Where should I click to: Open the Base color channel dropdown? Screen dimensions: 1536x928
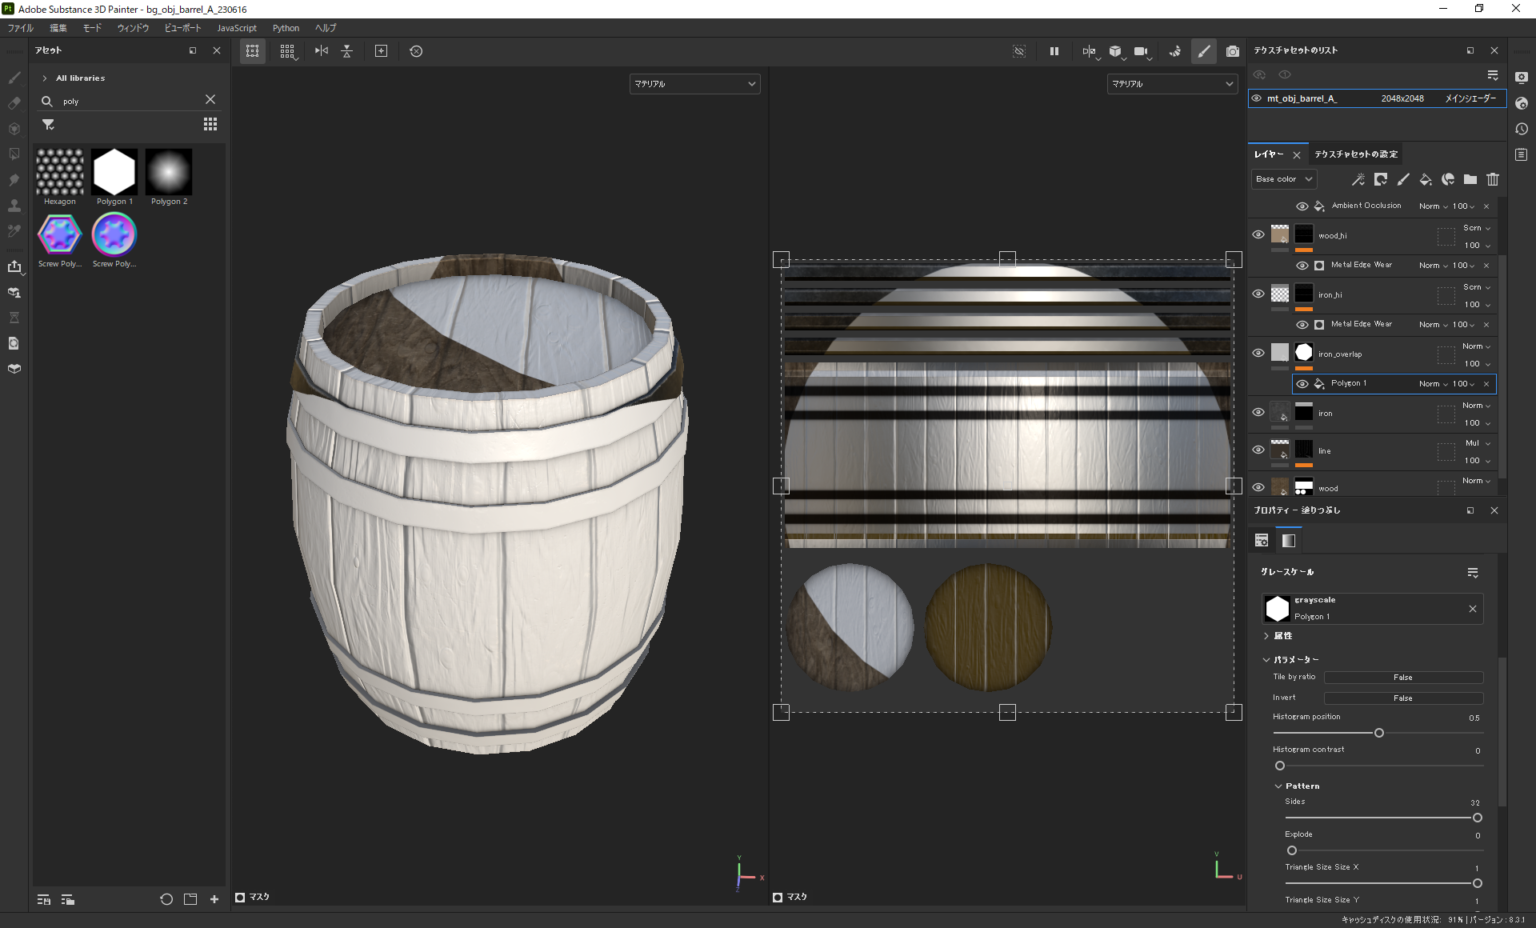click(x=1283, y=179)
